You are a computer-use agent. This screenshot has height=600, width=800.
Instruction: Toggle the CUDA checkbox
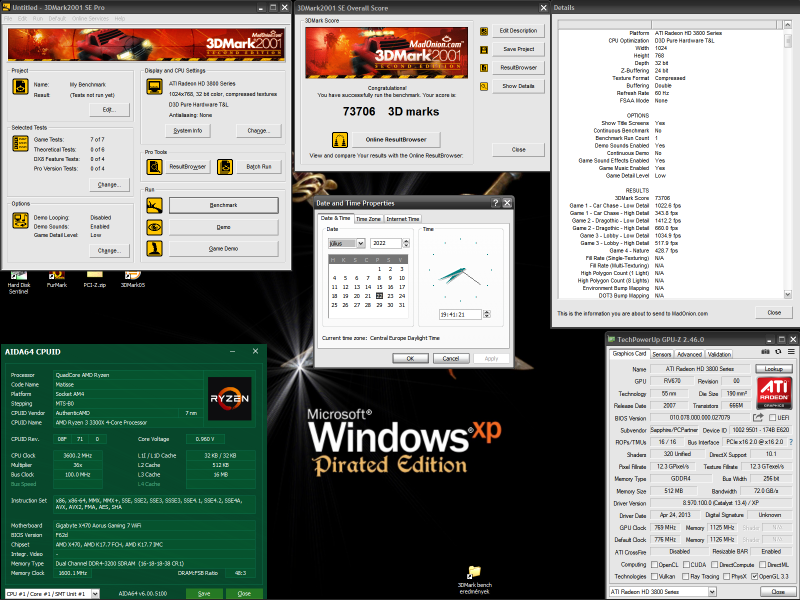686,564
